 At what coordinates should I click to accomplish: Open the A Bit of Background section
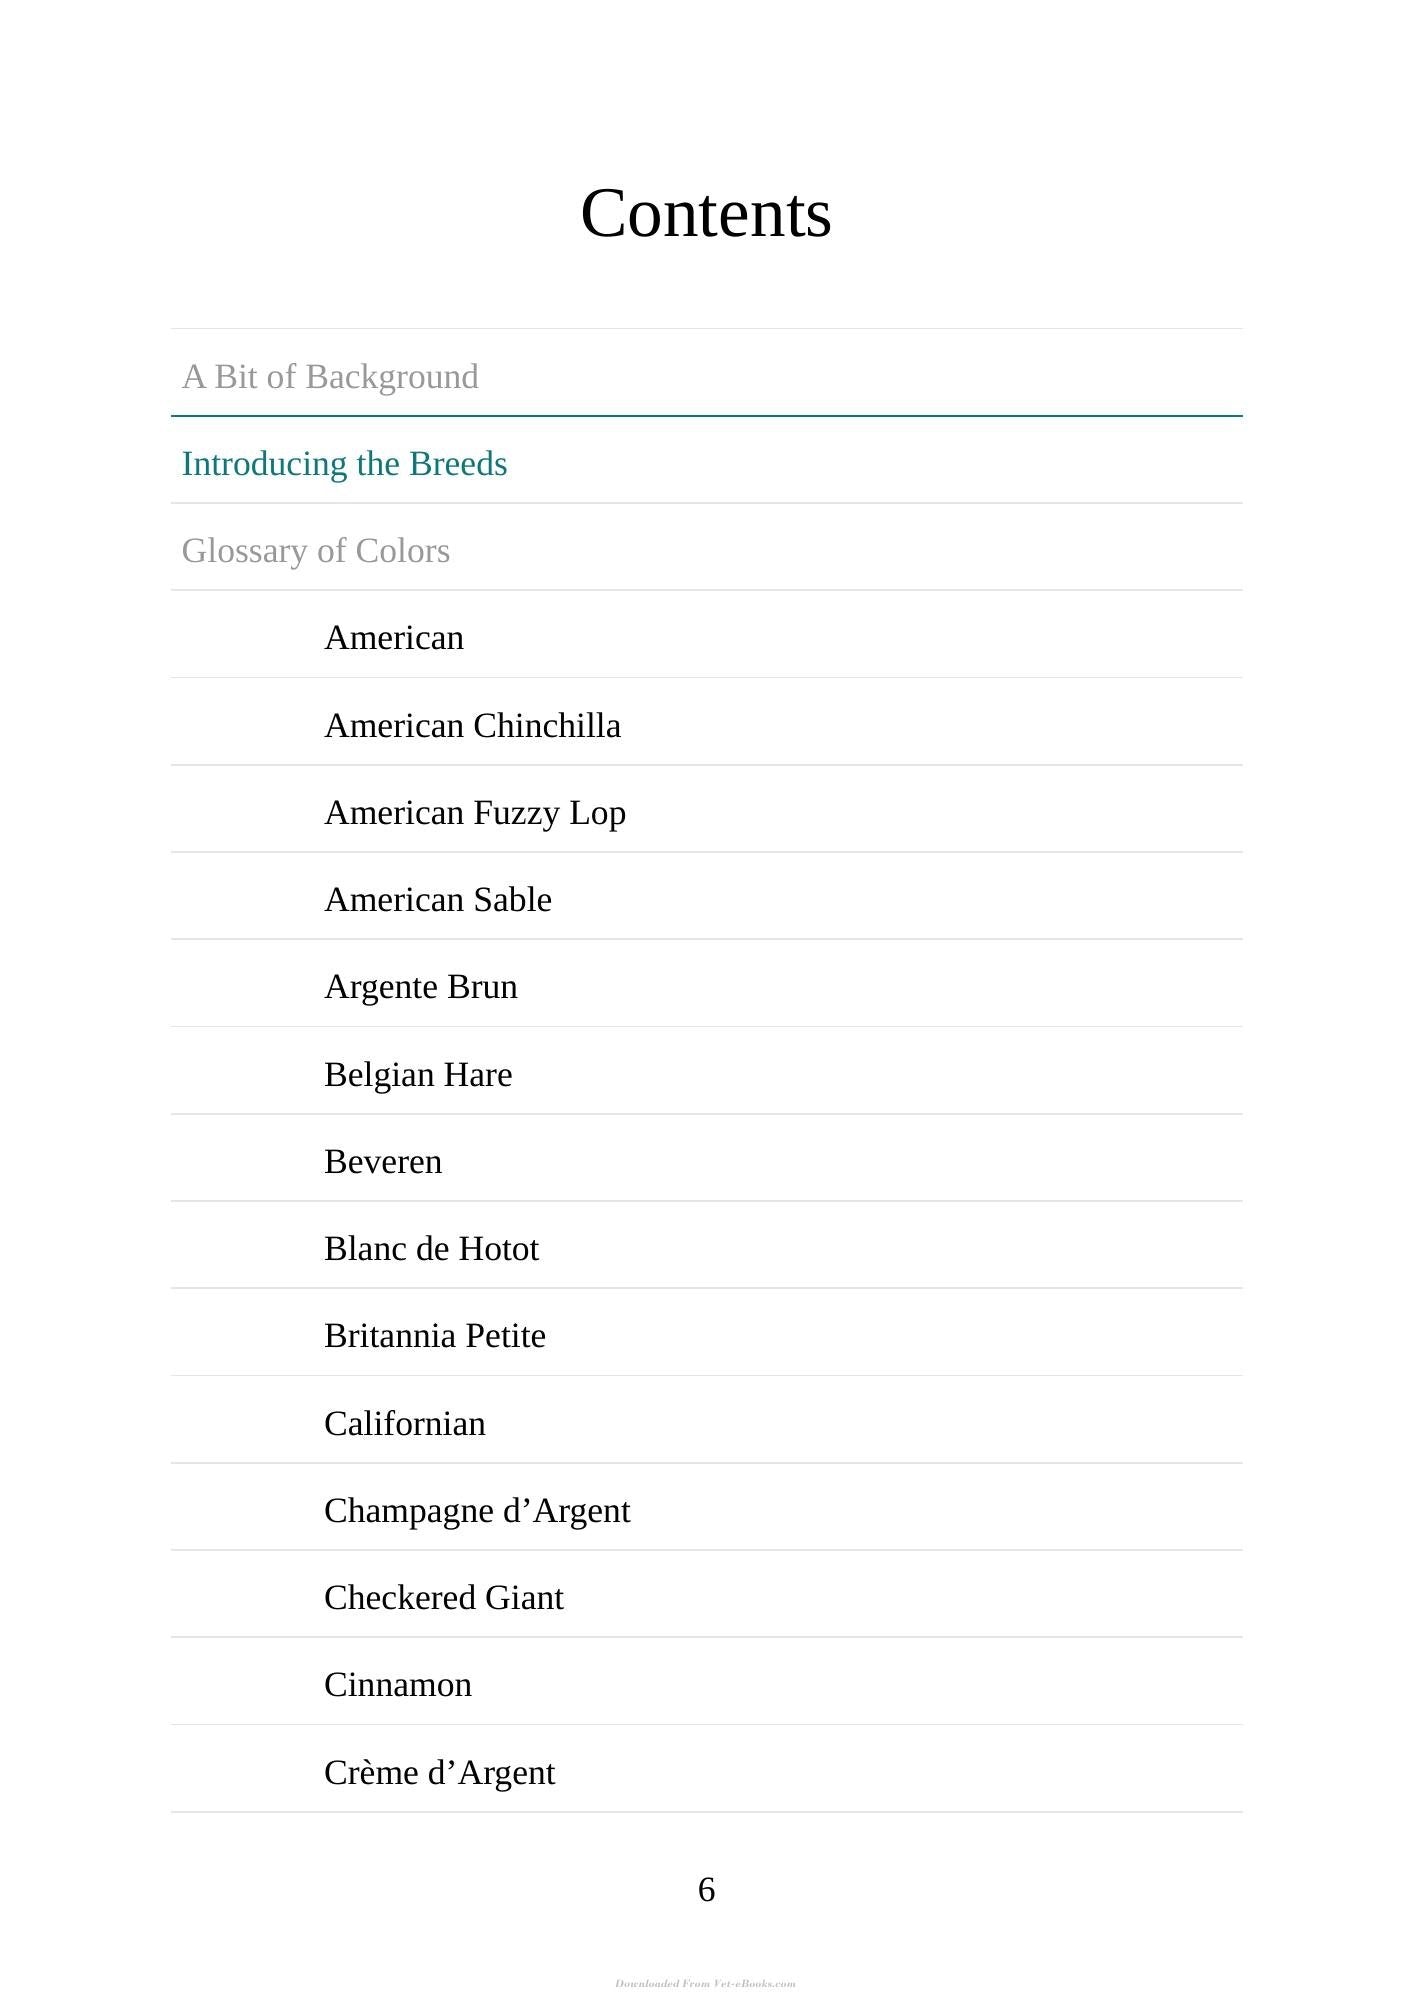pyautogui.click(x=330, y=377)
